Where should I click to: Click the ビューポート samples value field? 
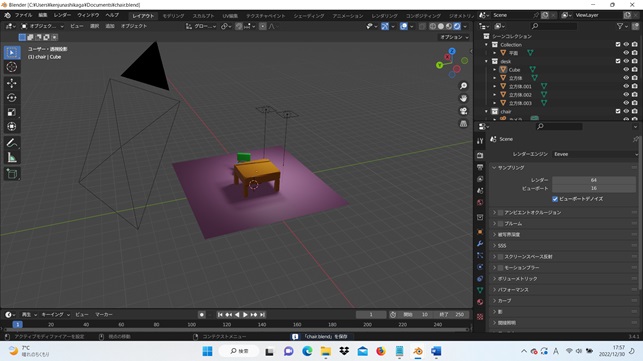click(594, 188)
